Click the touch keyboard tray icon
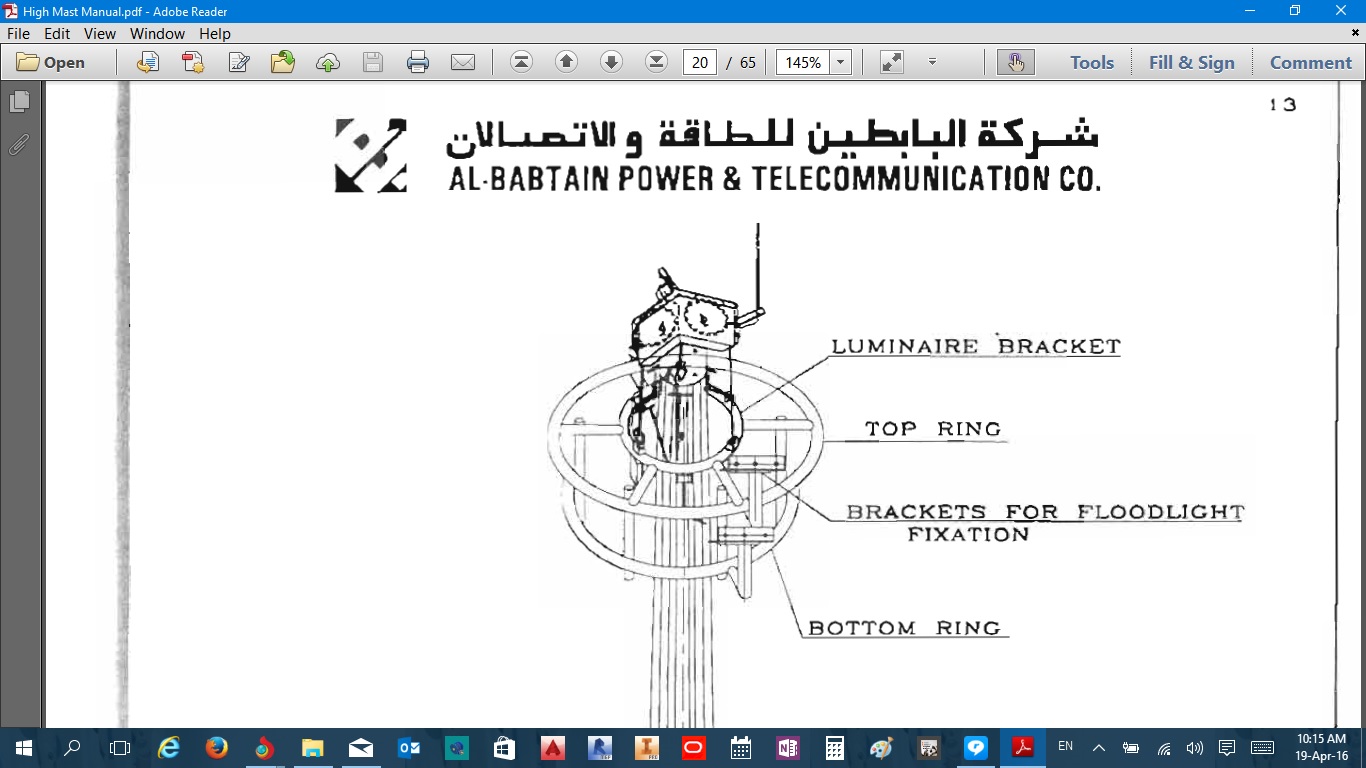 (x=1262, y=747)
